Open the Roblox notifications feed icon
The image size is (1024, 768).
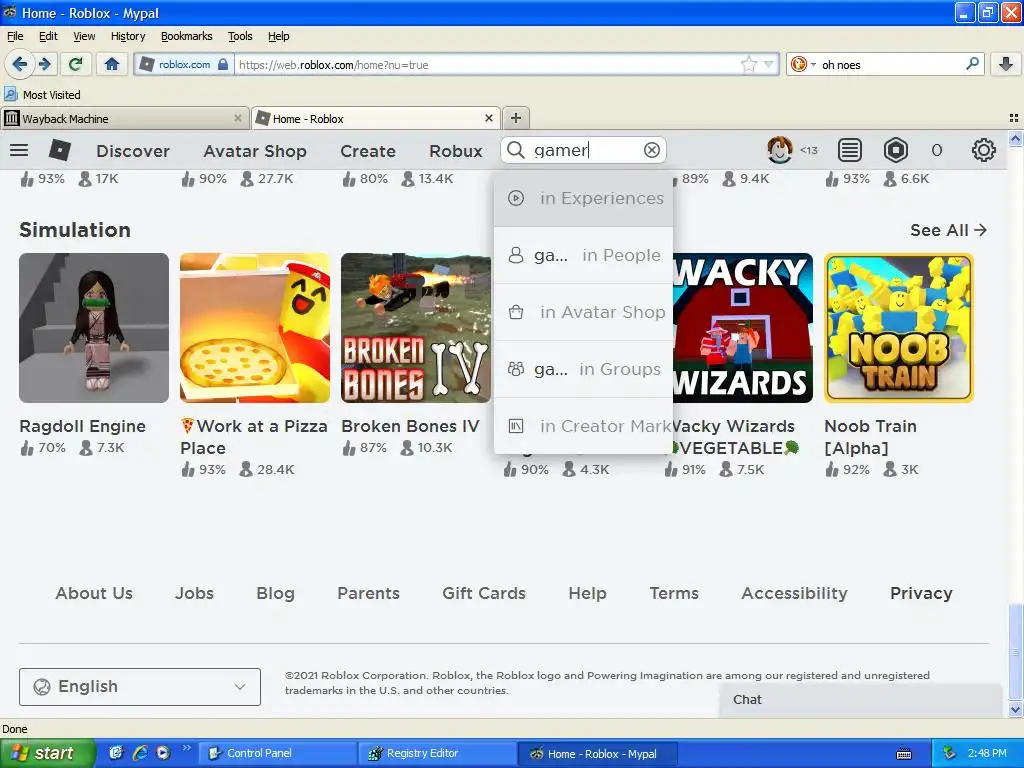[x=850, y=151]
